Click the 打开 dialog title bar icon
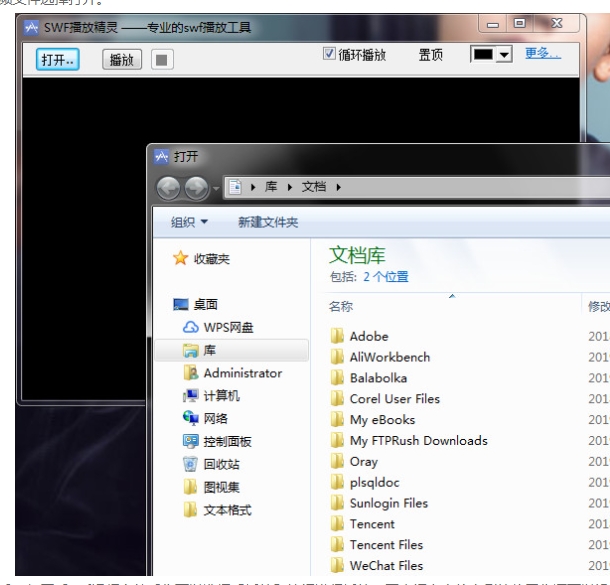Viewport: 610px width, 585px height. 161,156
